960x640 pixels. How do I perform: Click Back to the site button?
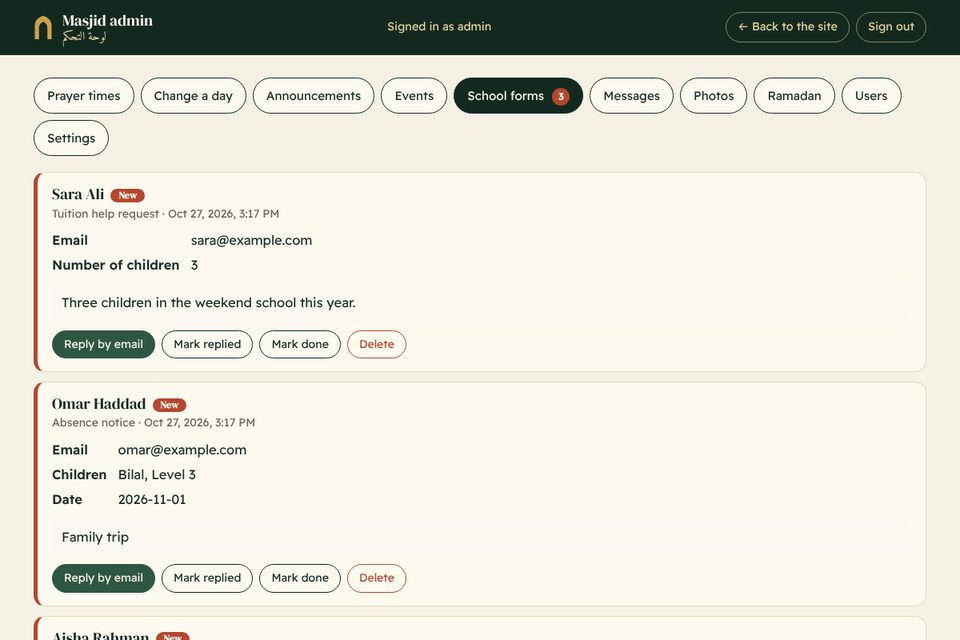(x=787, y=27)
